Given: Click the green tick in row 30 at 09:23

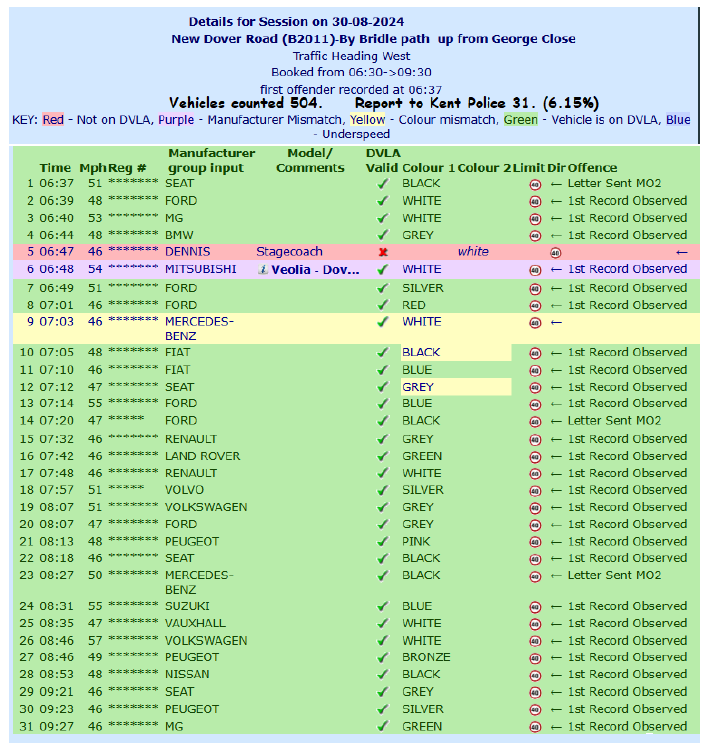Looking at the screenshot, I should (x=383, y=710).
